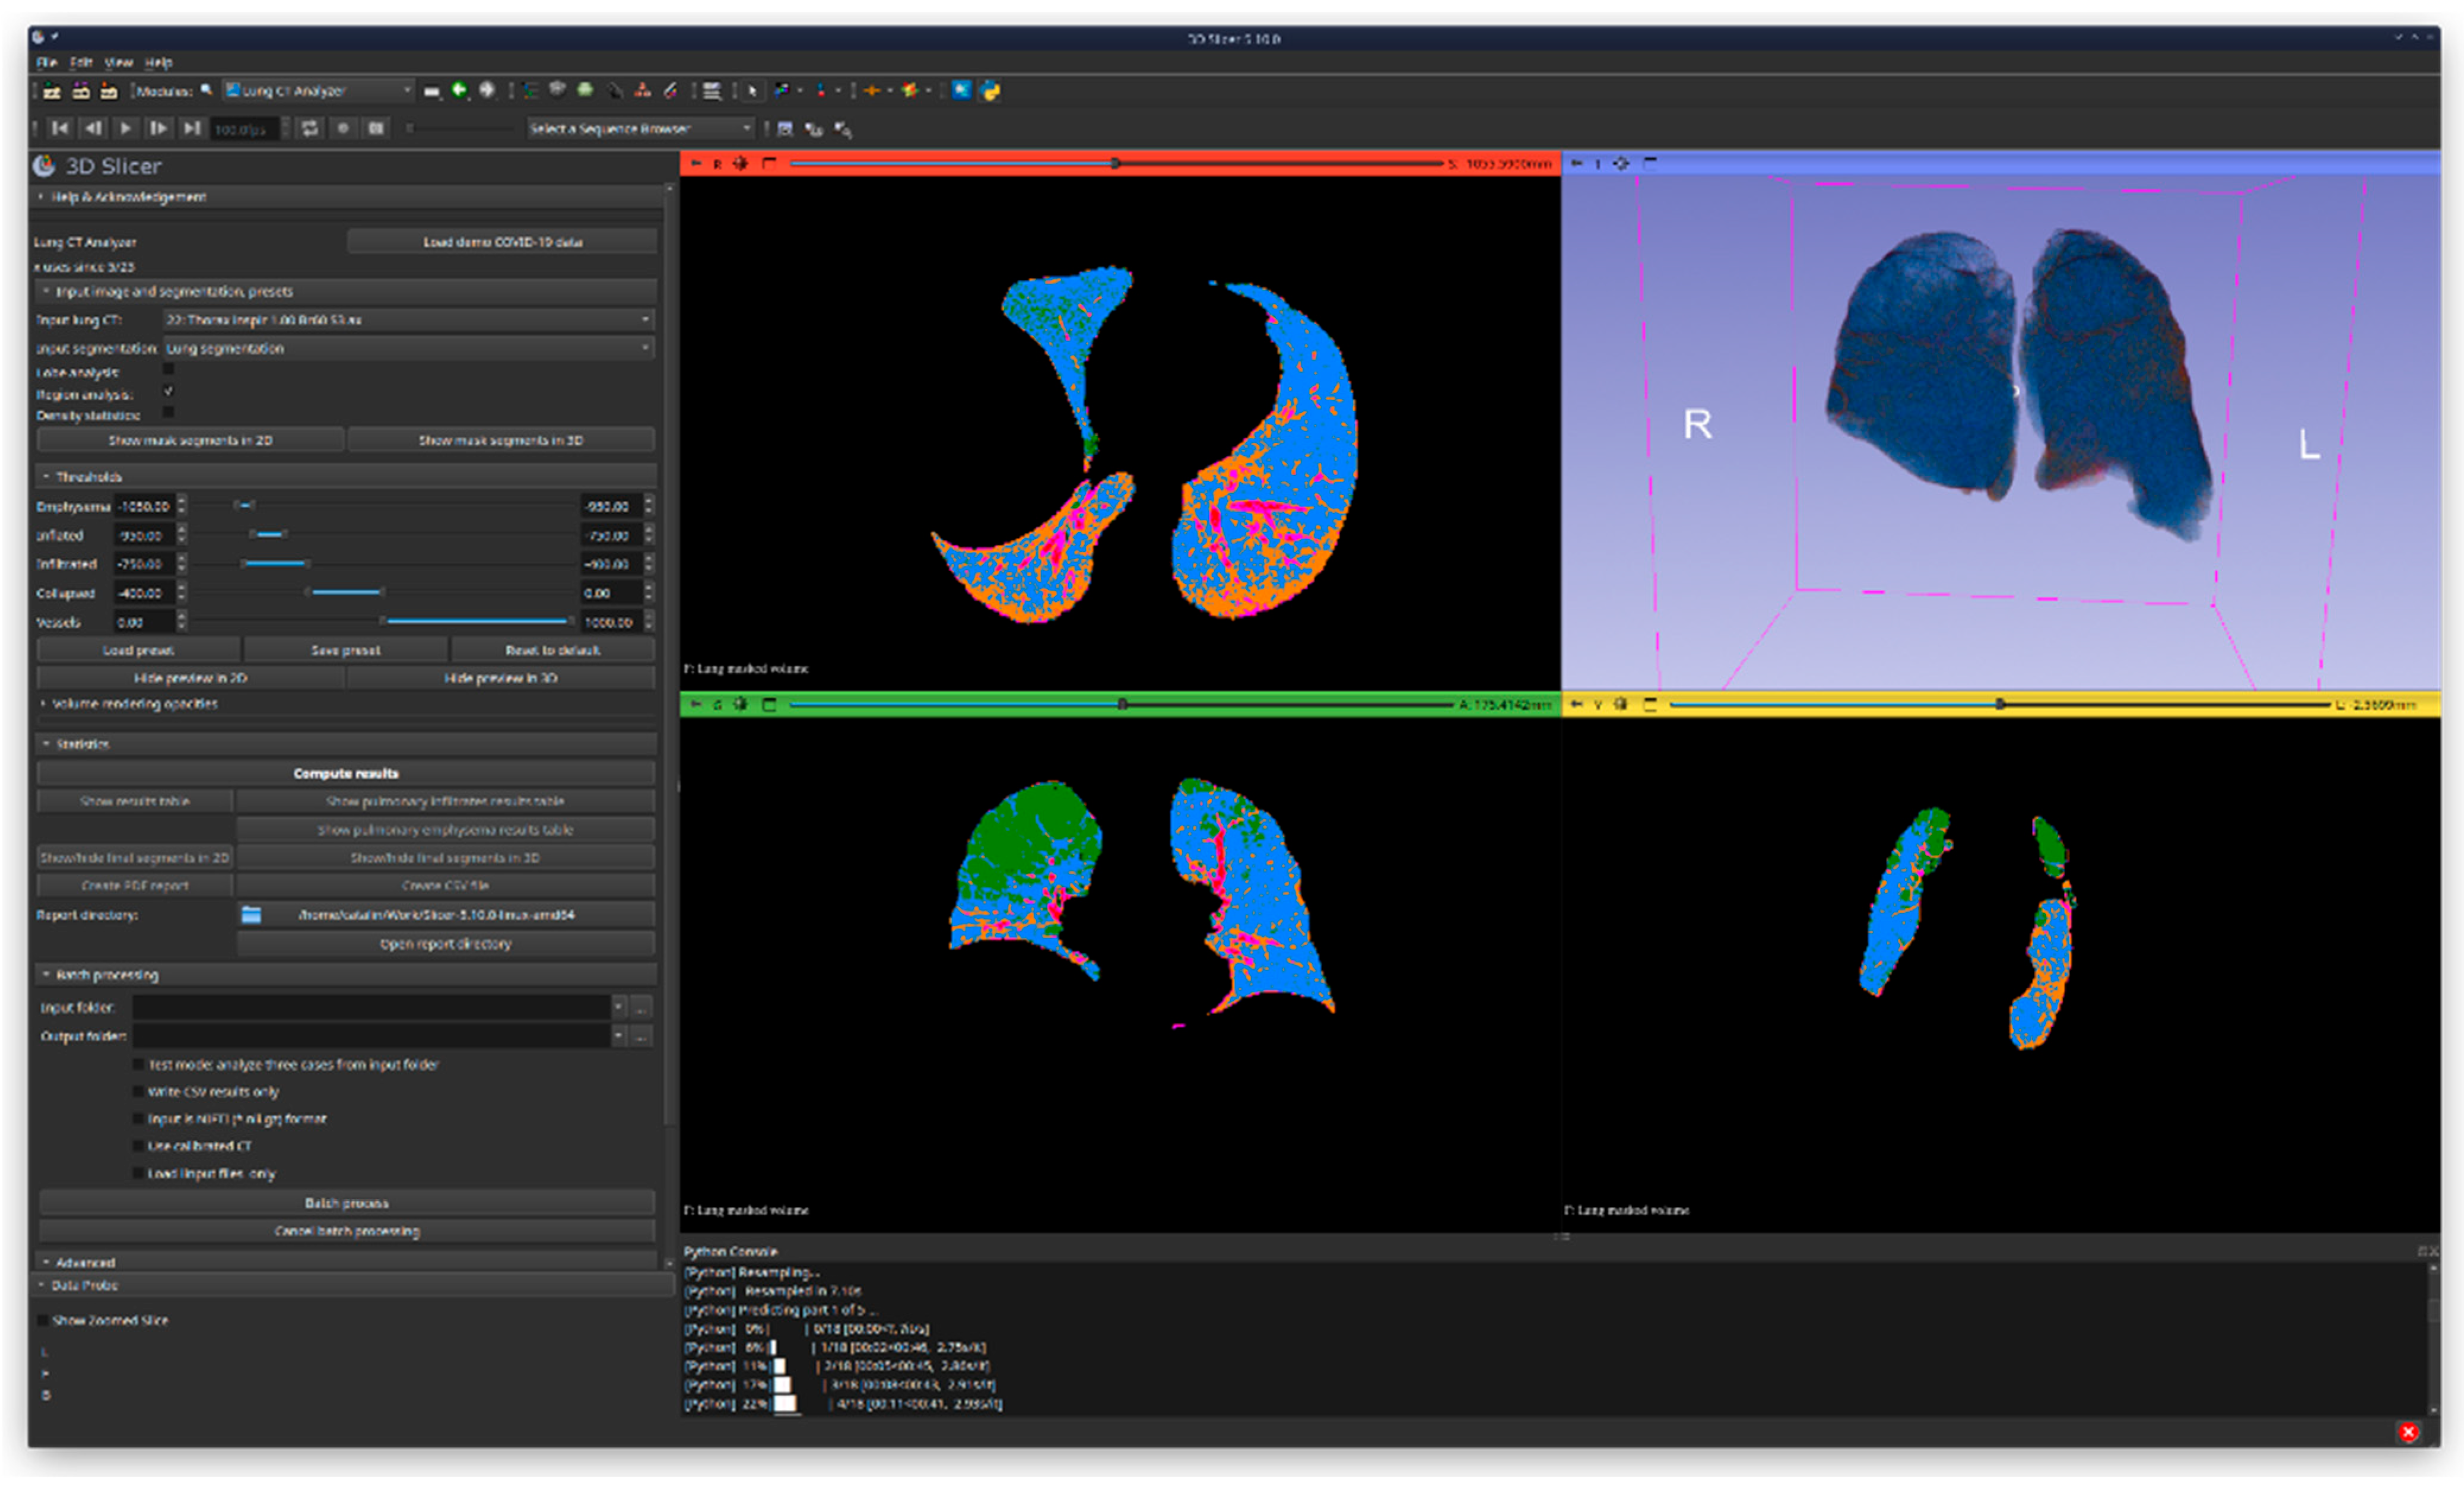Screen dimensions: 2464x1490
Task: Open the File menu
Action: click(46, 62)
